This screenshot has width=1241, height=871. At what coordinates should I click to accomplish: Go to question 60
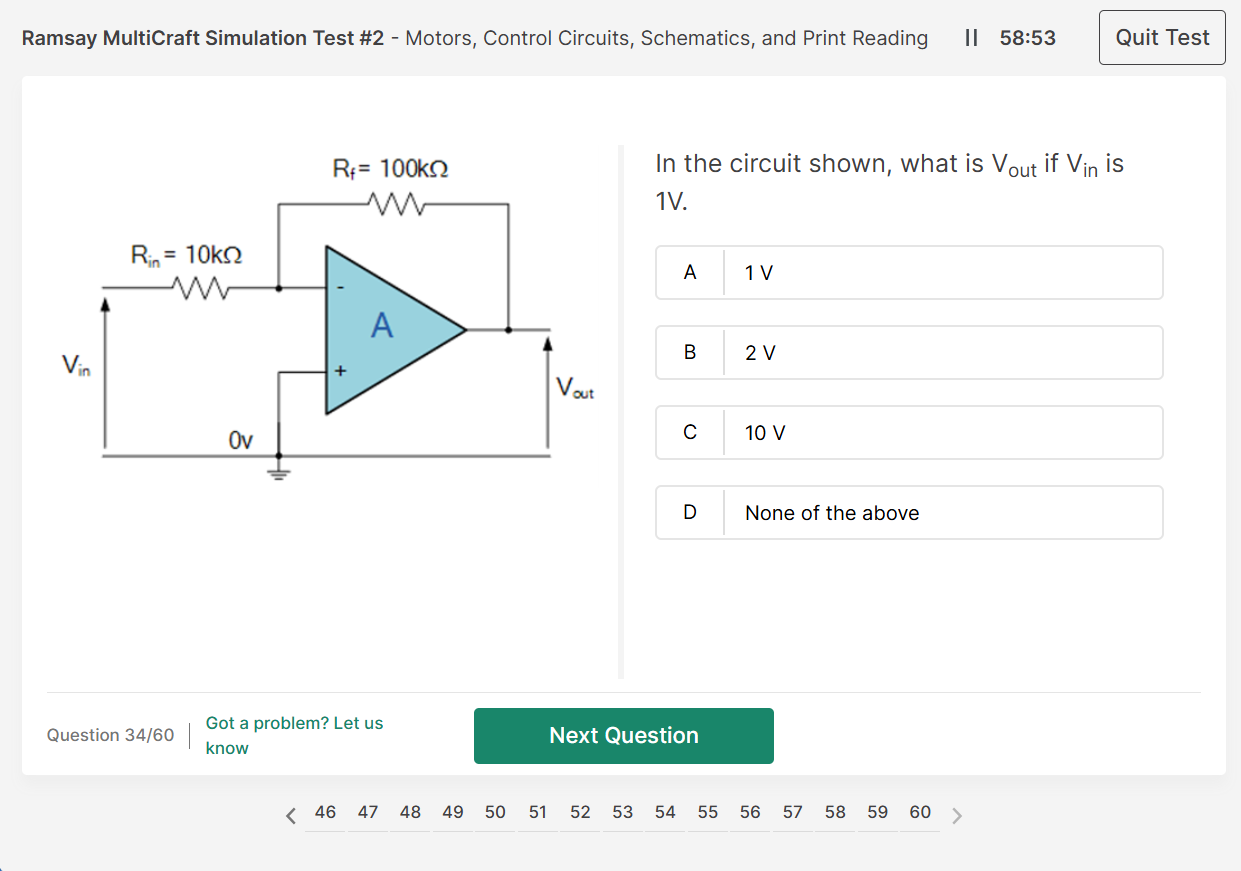point(920,813)
